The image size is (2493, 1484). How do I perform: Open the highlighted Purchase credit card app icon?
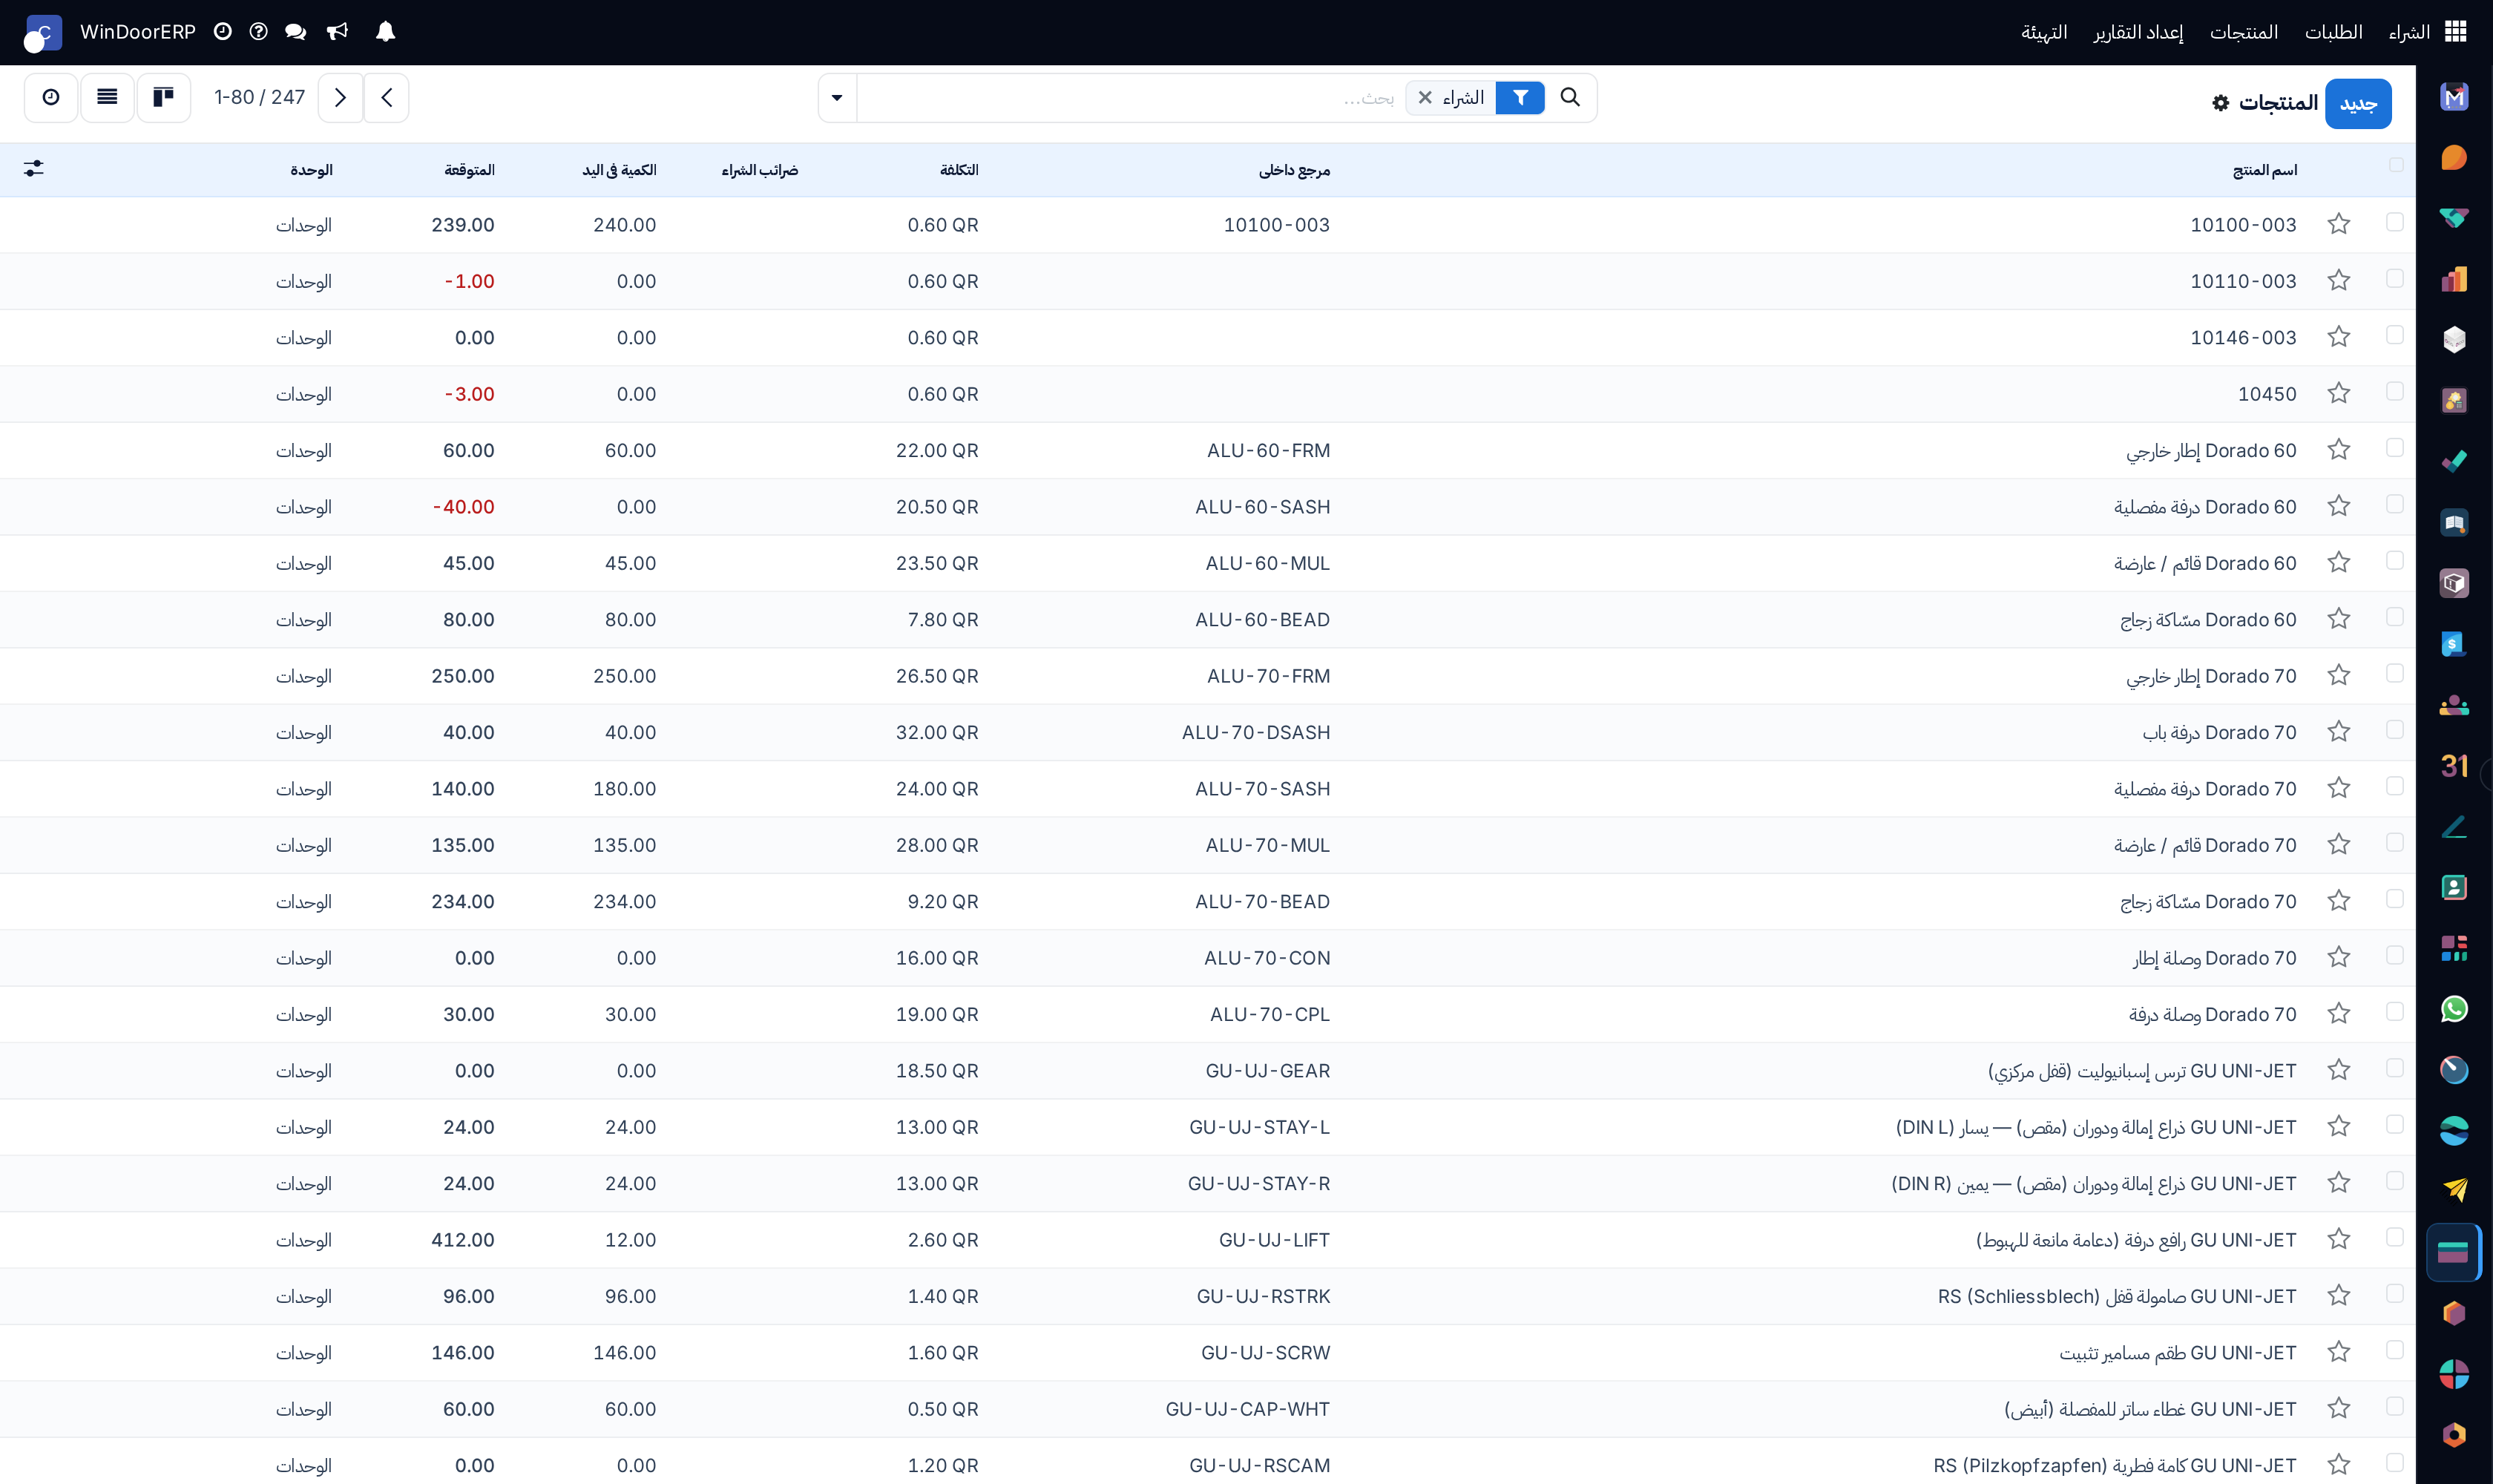coord(2453,1252)
